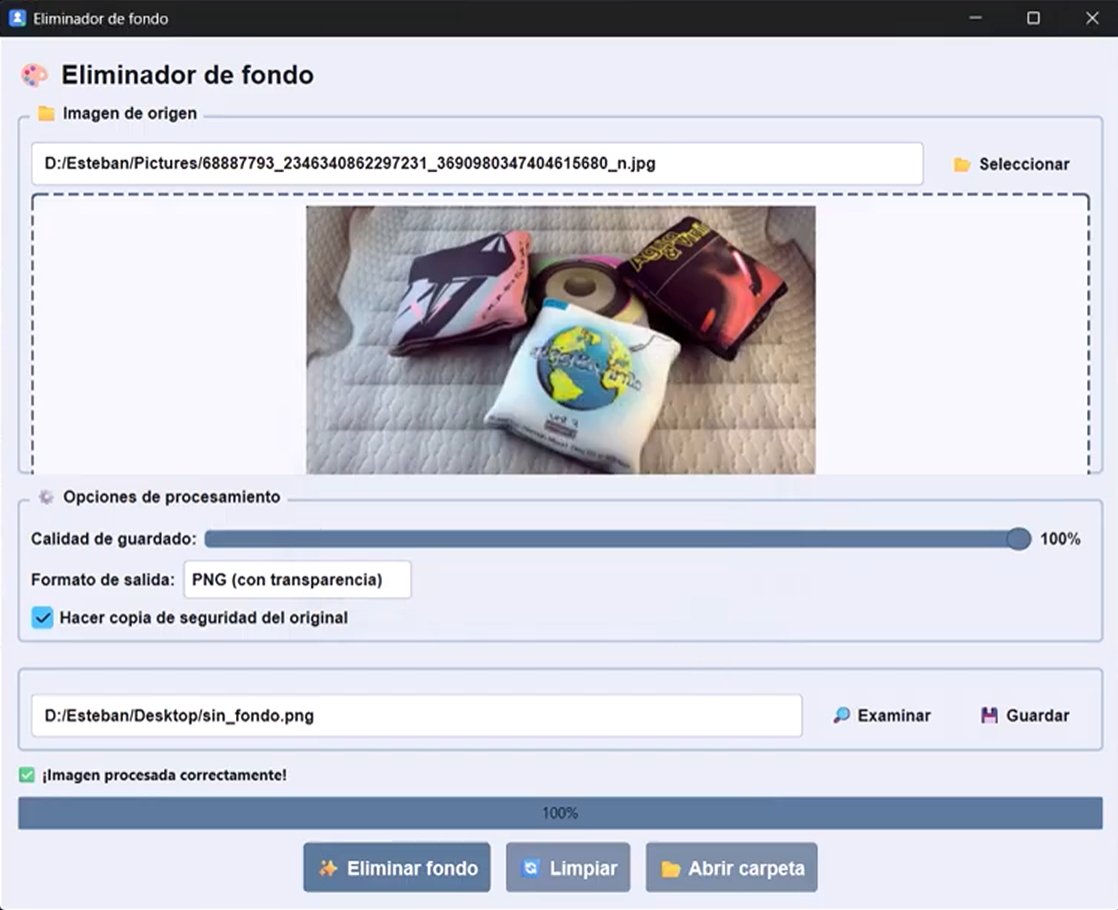
Task: Click the app icon in the title bar
Action: pos(17,18)
